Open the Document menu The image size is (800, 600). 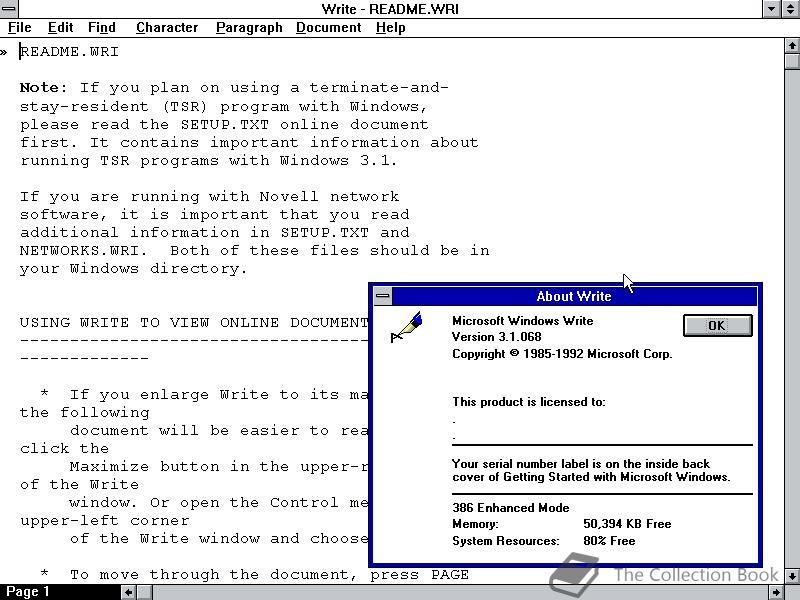(329, 28)
